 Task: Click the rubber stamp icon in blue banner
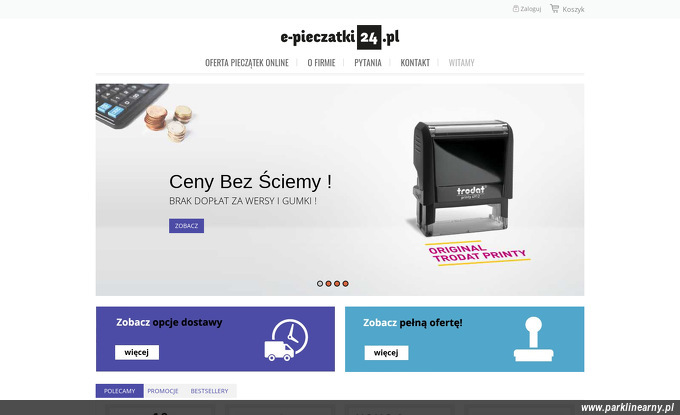coord(533,339)
